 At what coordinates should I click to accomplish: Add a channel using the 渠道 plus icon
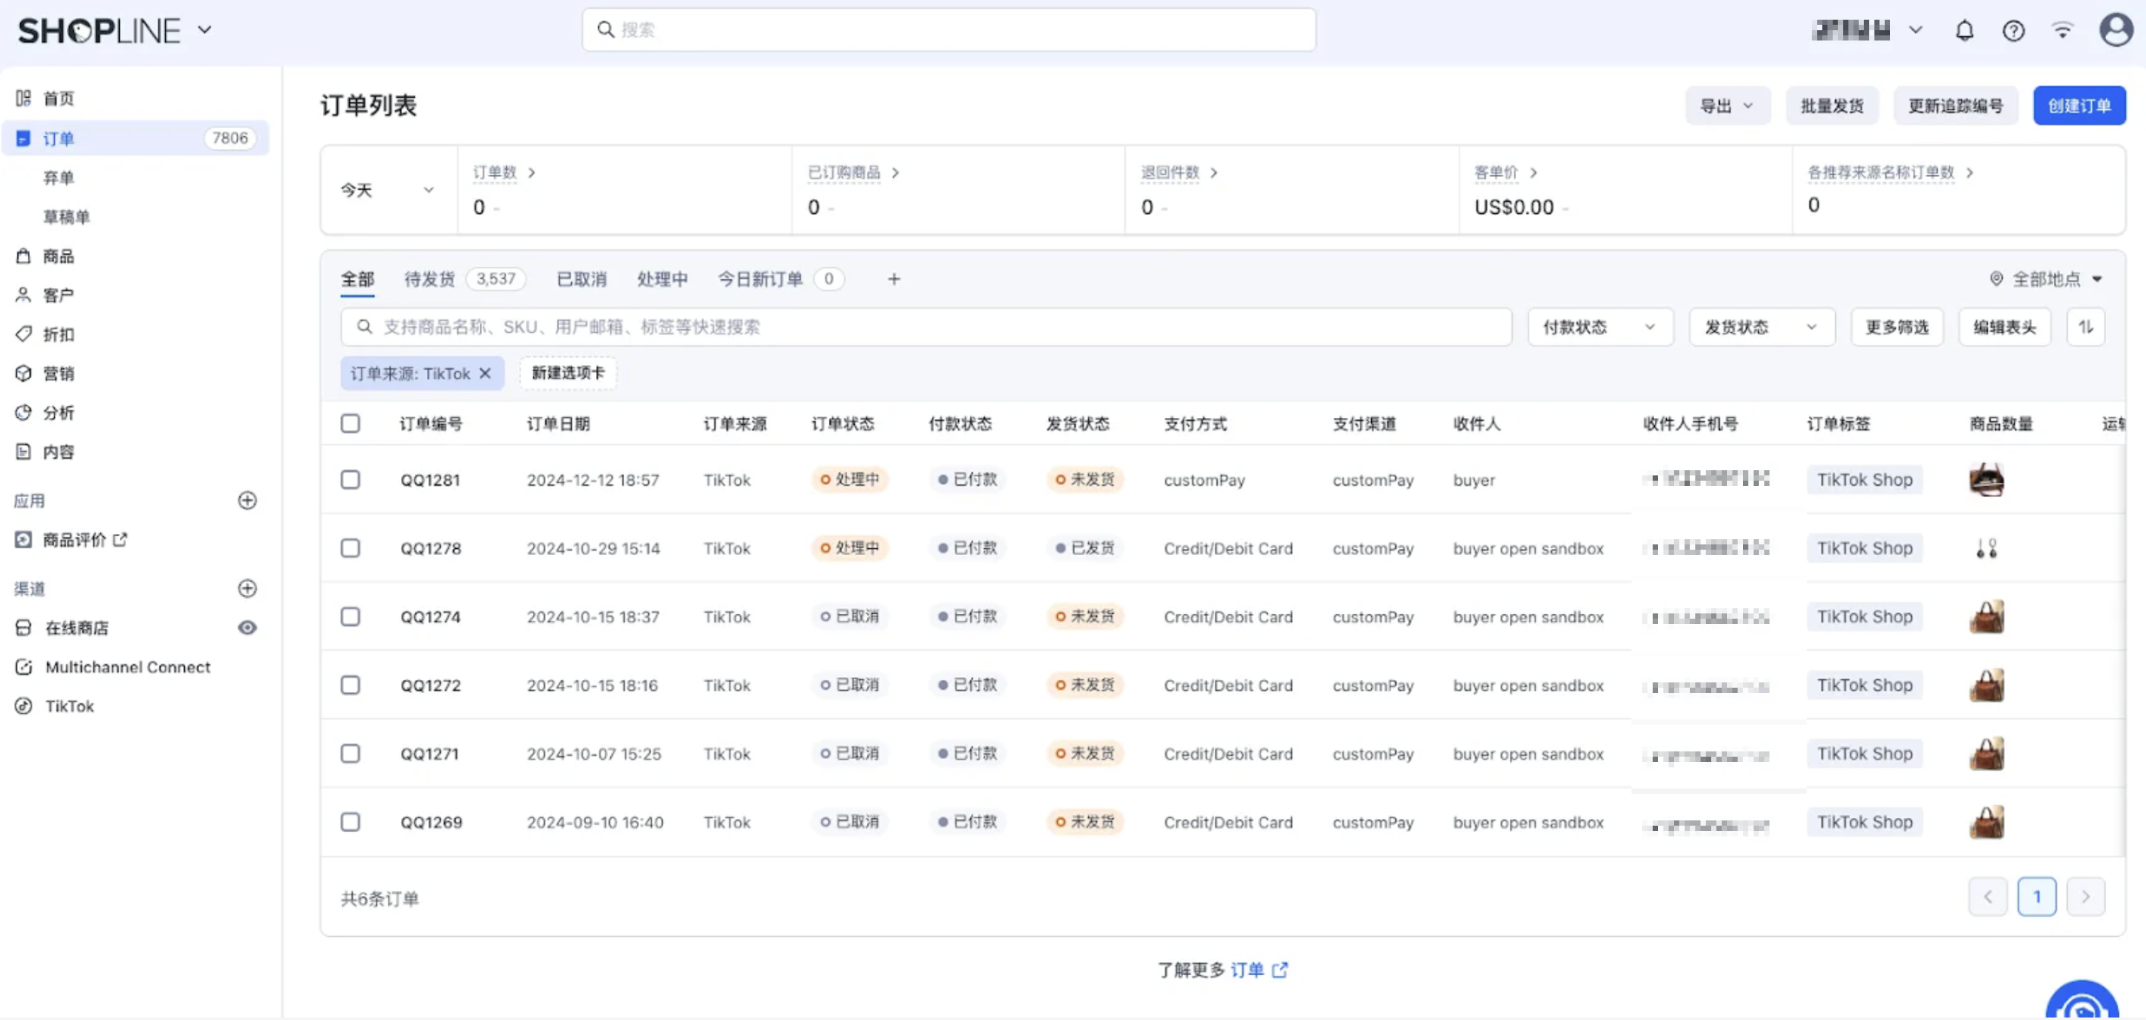point(247,588)
